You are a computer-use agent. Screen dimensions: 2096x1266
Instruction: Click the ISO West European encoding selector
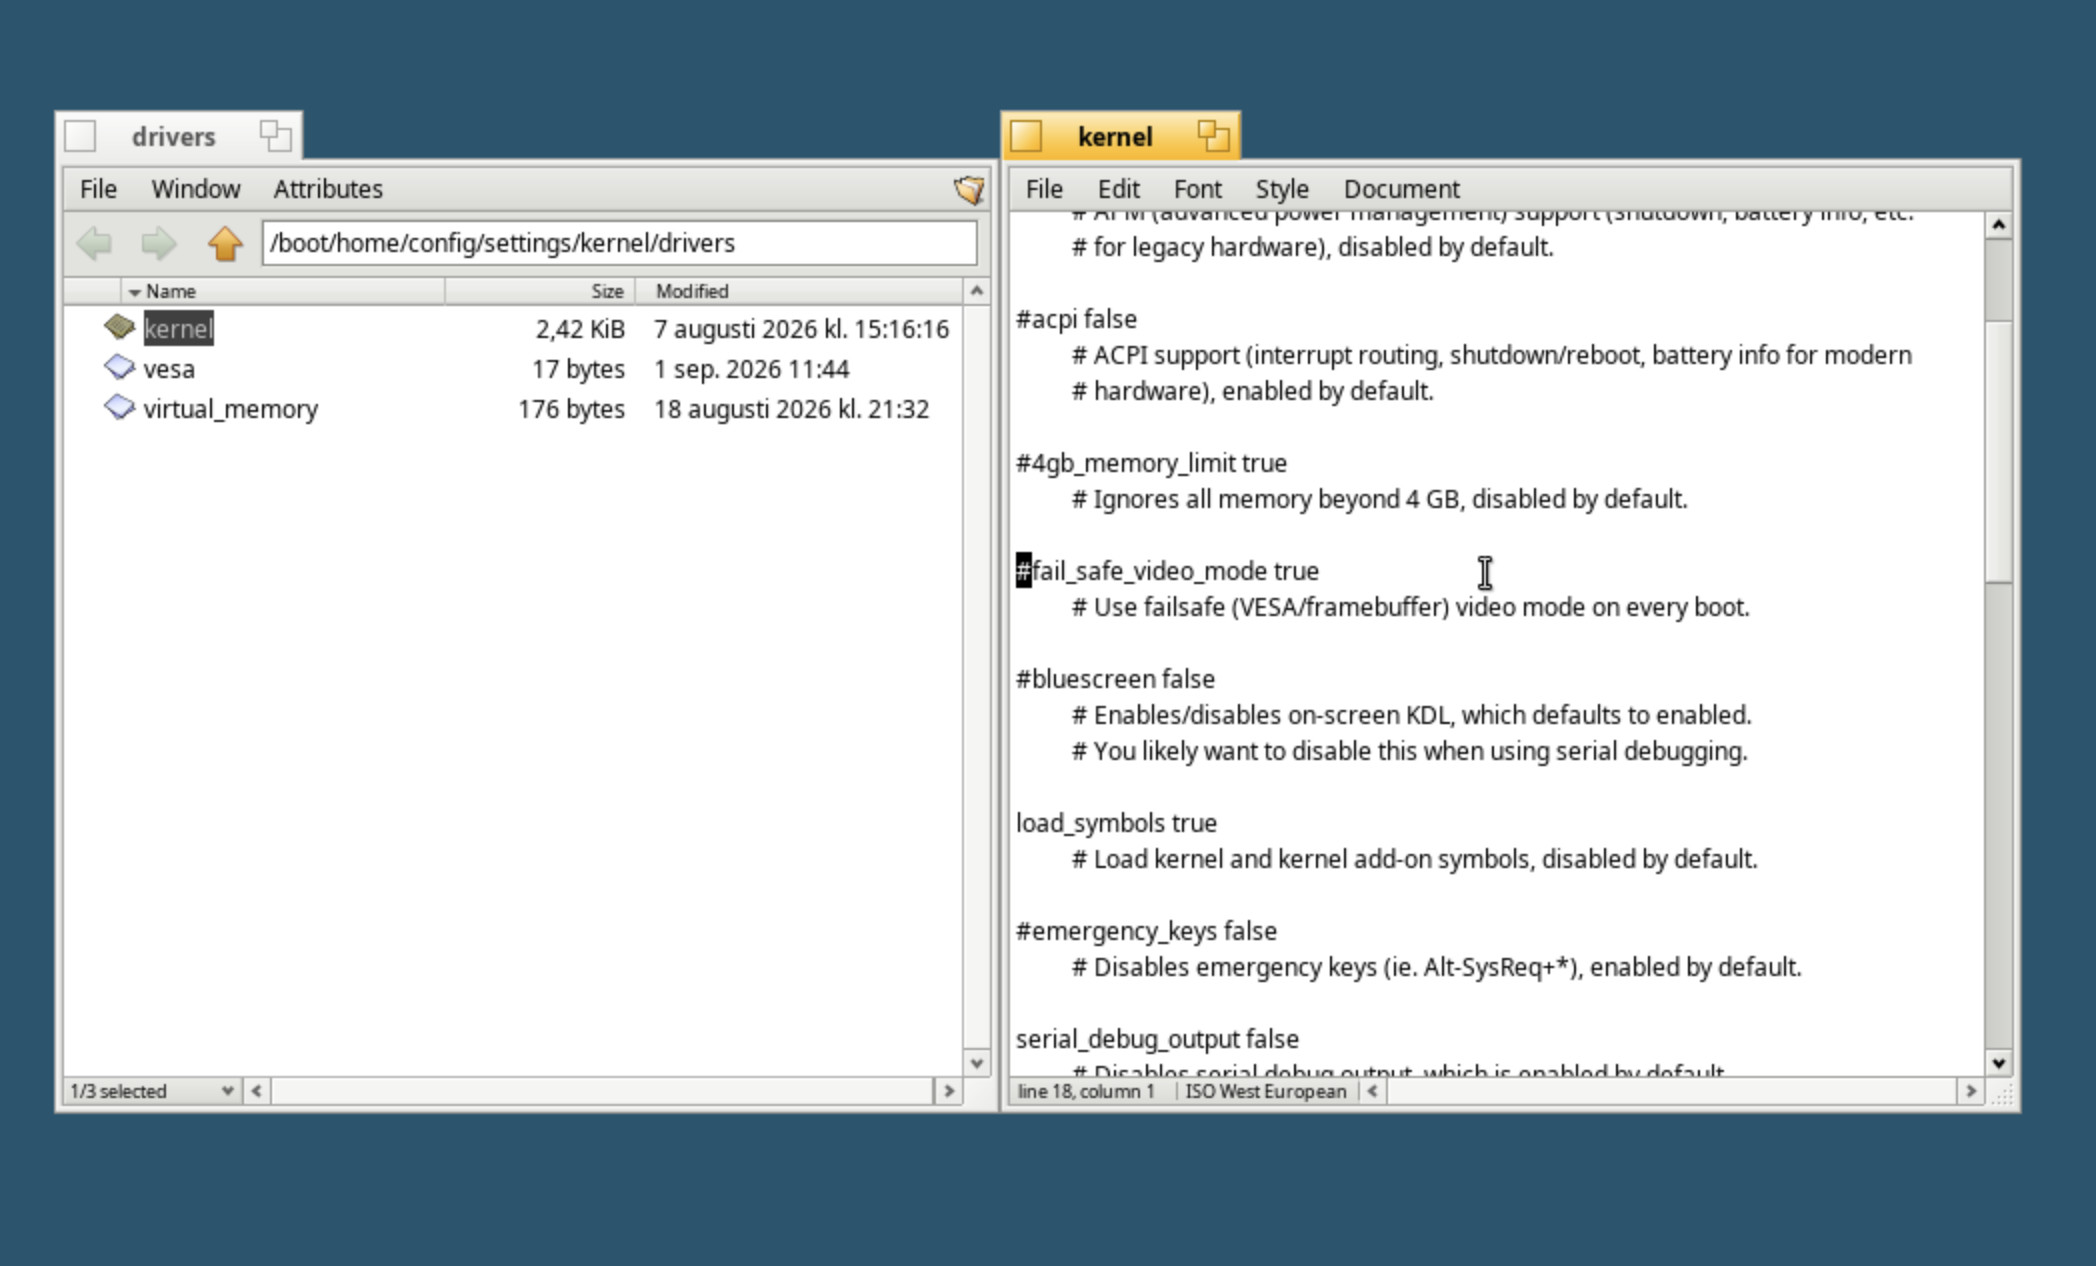[1265, 1091]
